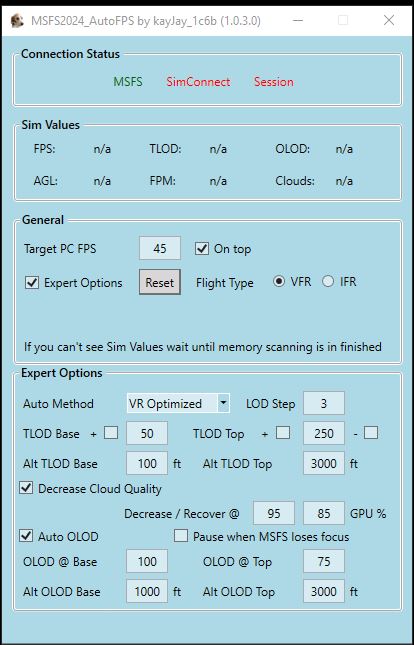This screenshot has height=645, width=414.
Task: Uncheck the On top checkbox
Action: pyautogui.click(x=202, y=248)
